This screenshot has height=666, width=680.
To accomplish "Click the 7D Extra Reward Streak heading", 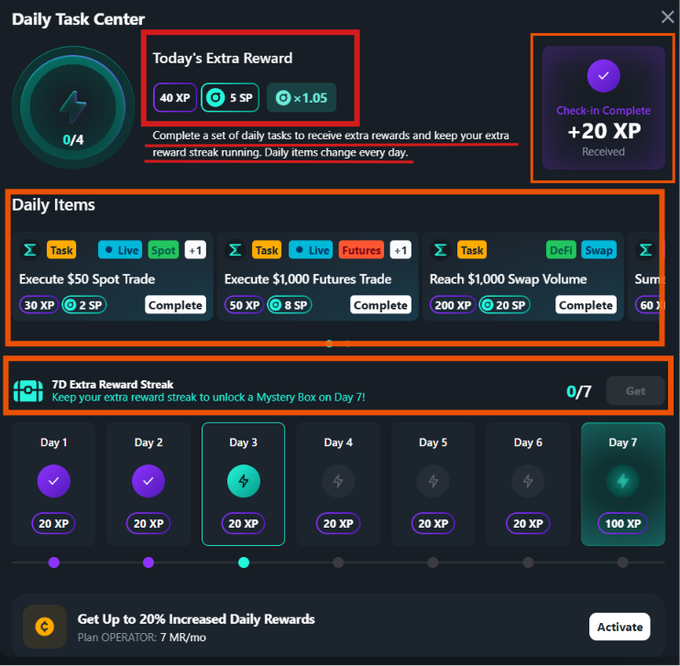I will [112, 385].
